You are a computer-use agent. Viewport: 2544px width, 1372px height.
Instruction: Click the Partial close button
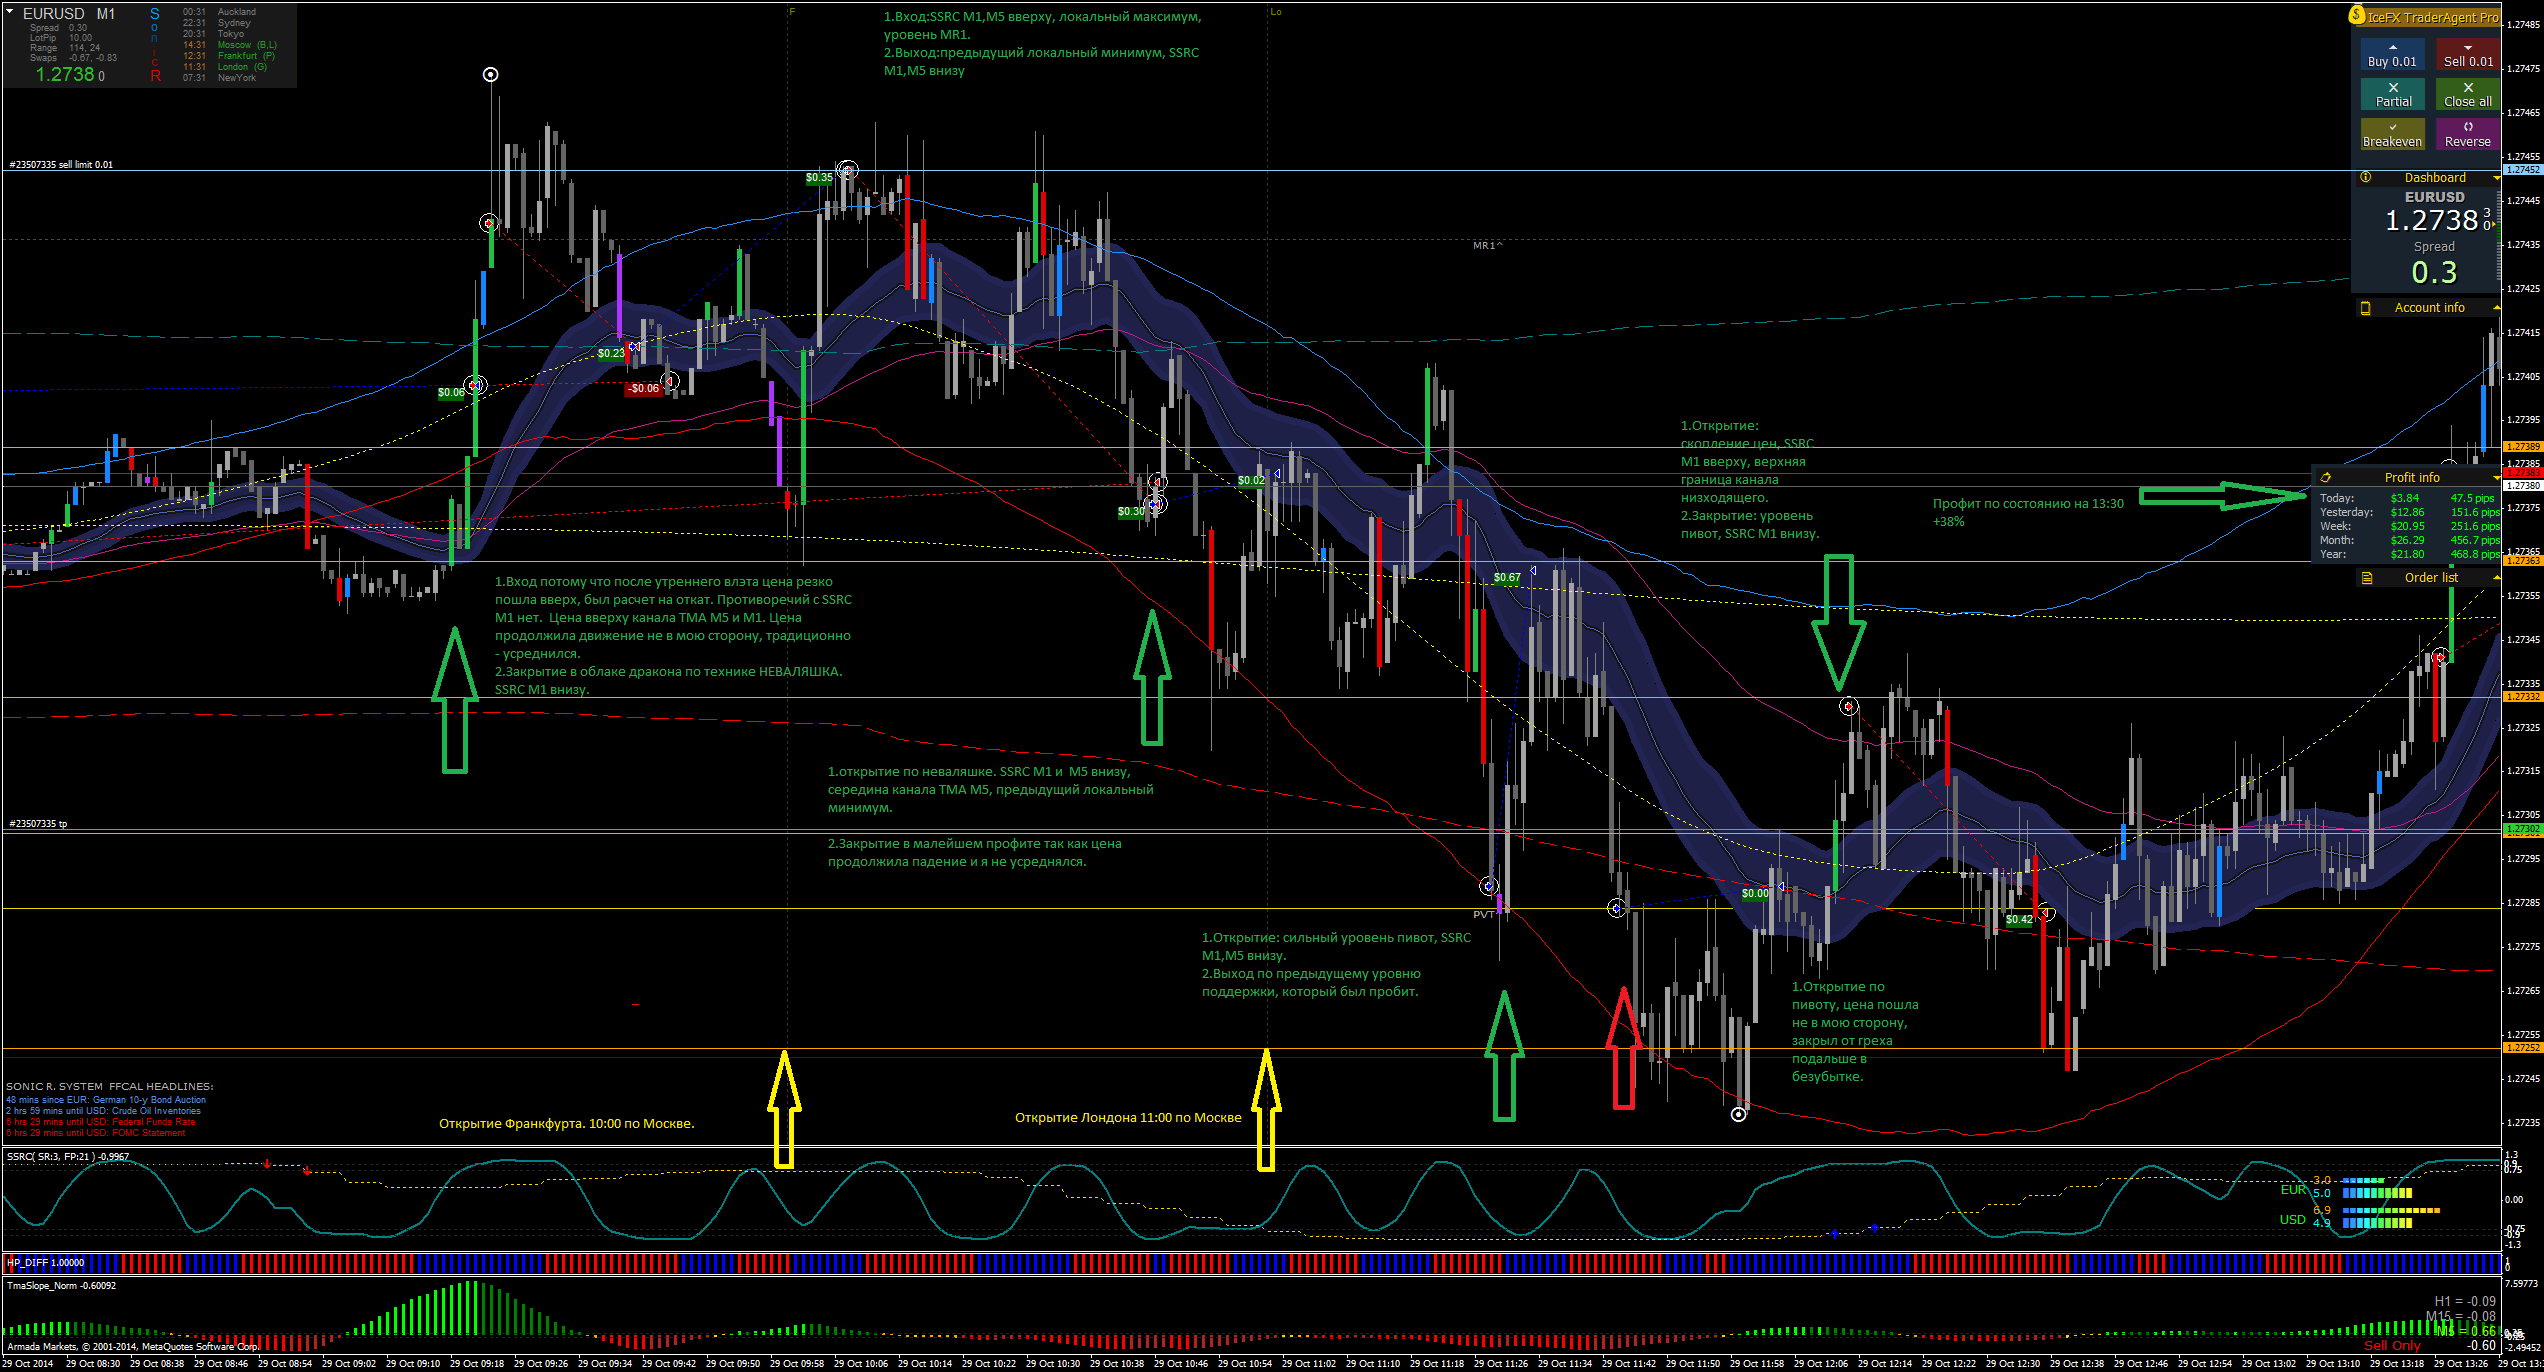pos(2392,95)
